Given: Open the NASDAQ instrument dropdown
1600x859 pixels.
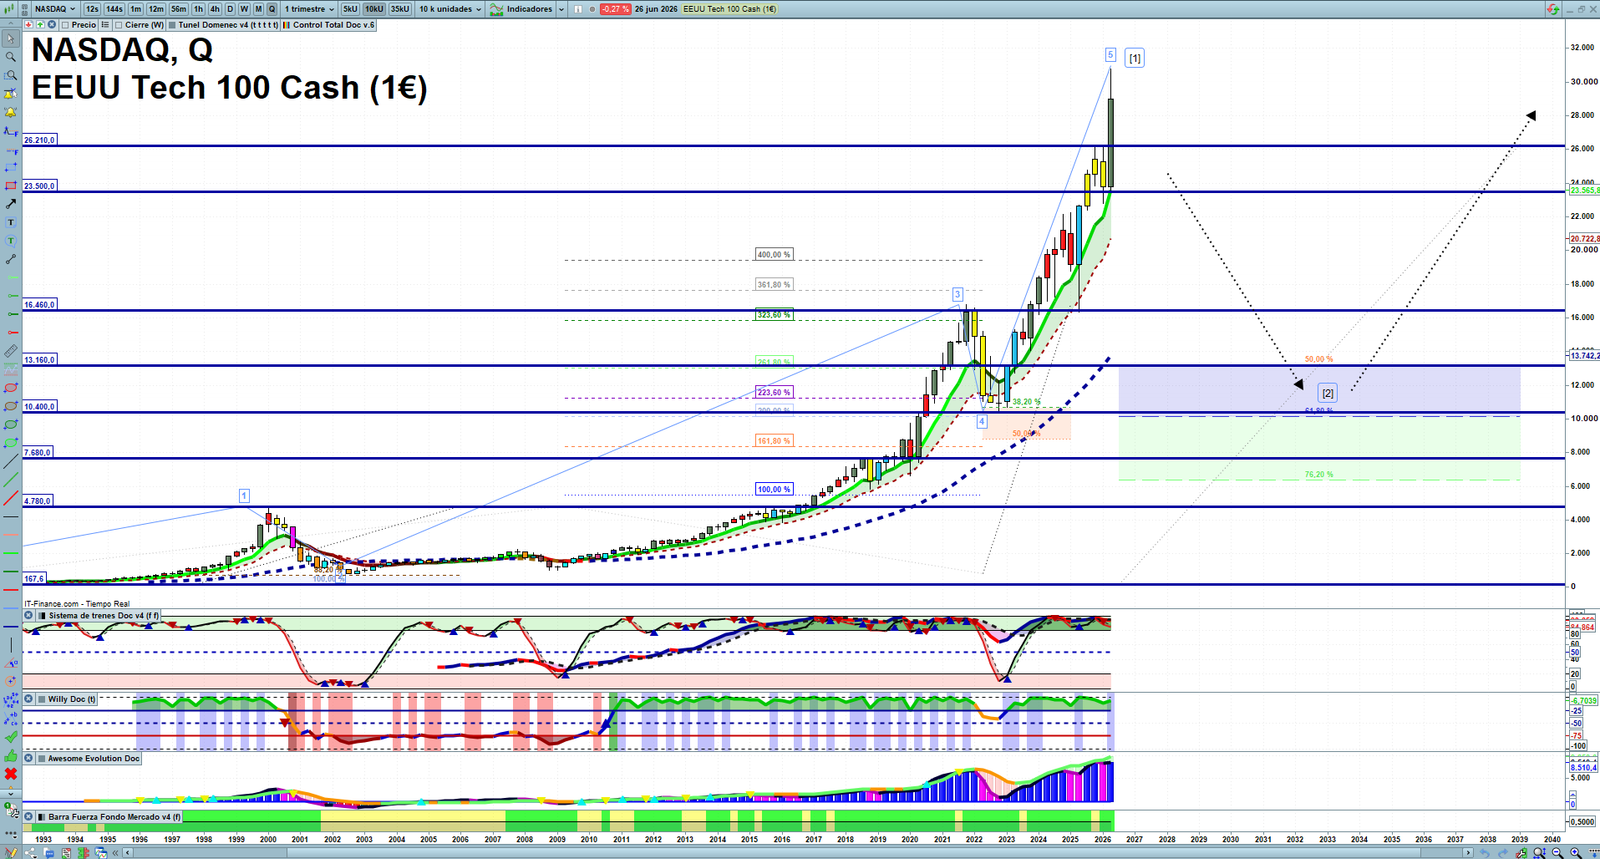Looking at the screenshot, I should (54, 9).
